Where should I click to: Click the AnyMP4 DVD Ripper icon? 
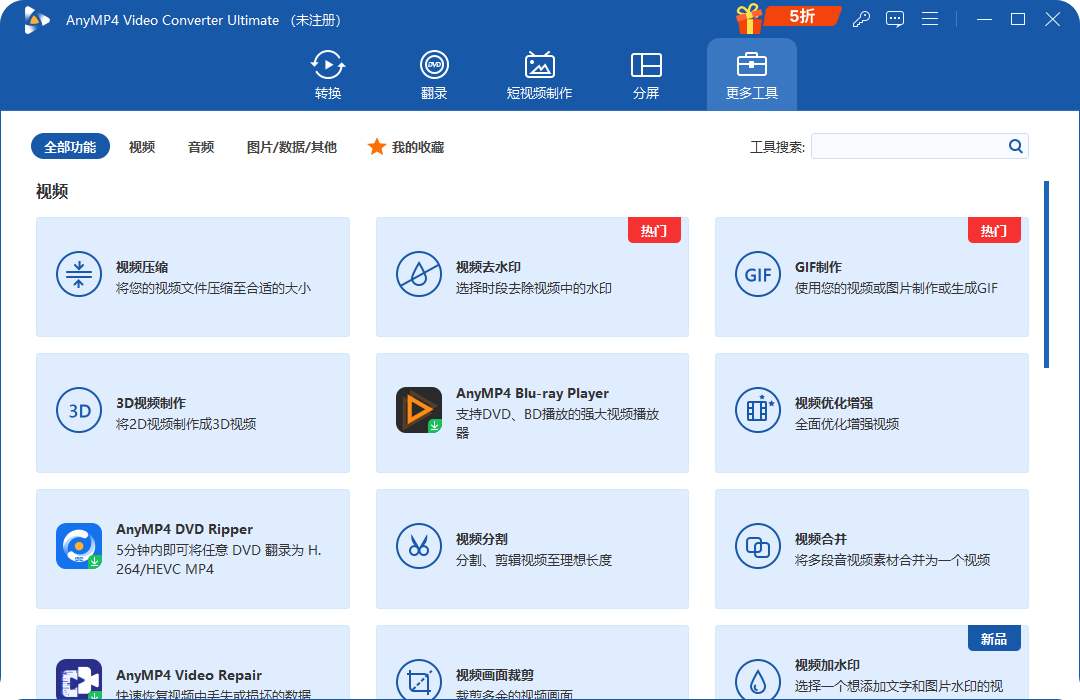(79, 546)
